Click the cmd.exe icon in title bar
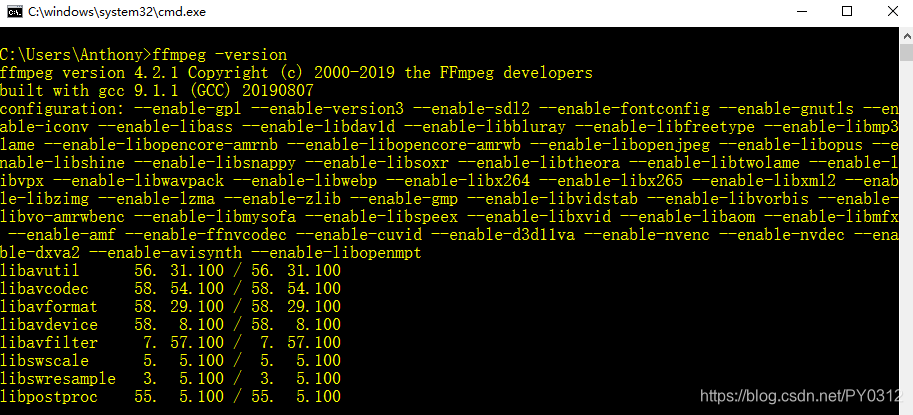The height and width of the screenshot is (415, 913). point(15,12)
